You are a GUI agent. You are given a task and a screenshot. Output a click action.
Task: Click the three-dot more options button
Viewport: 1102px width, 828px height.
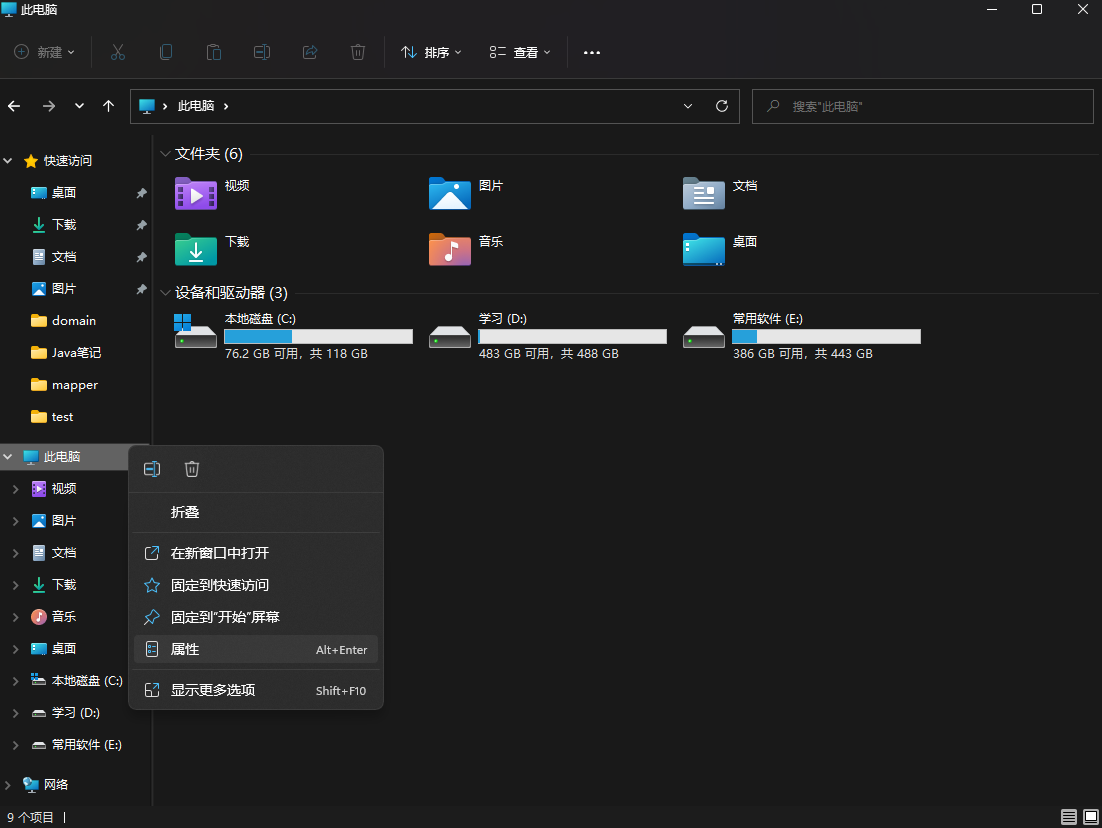pos(592,52)
